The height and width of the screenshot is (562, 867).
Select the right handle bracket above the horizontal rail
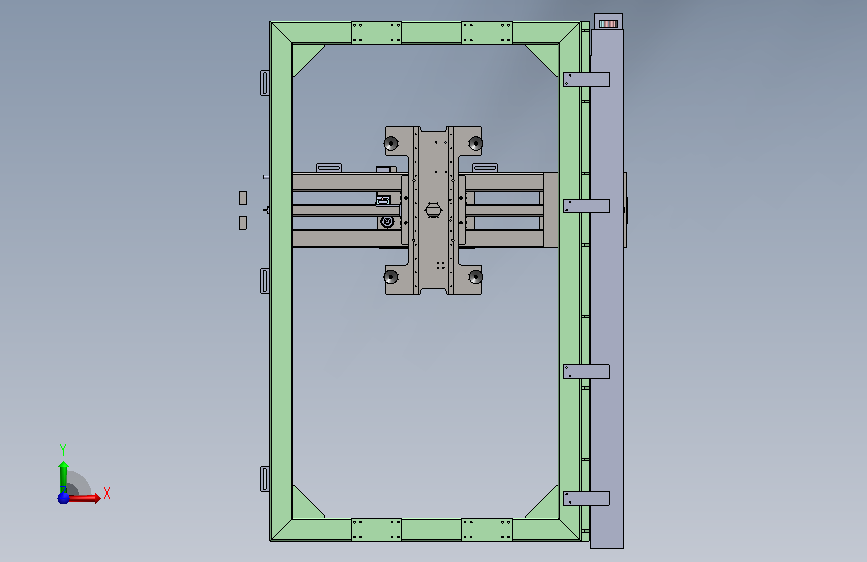pos(485,168)
